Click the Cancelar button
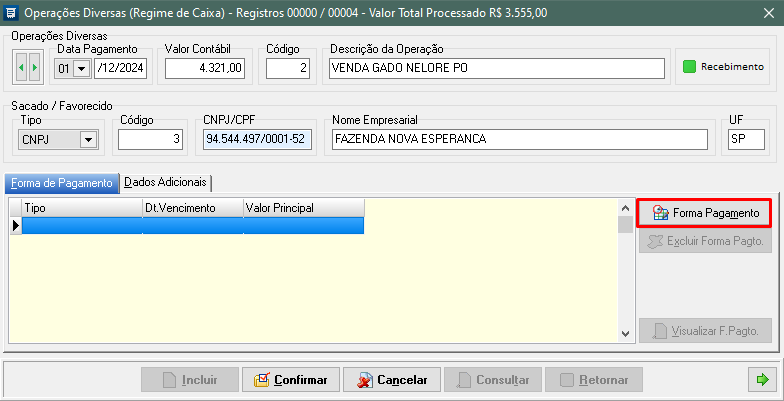The height and width of the screenshot is (401, 784). pyautogui.click(x=393, y=380)
